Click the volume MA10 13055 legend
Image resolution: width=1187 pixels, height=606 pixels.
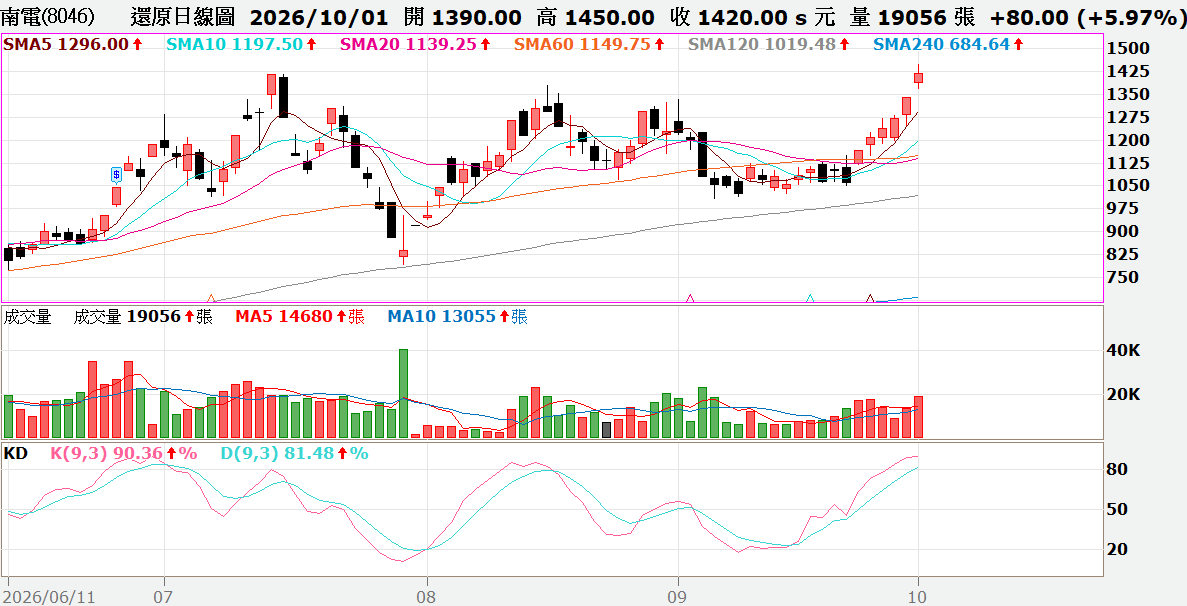click(457, 316)
